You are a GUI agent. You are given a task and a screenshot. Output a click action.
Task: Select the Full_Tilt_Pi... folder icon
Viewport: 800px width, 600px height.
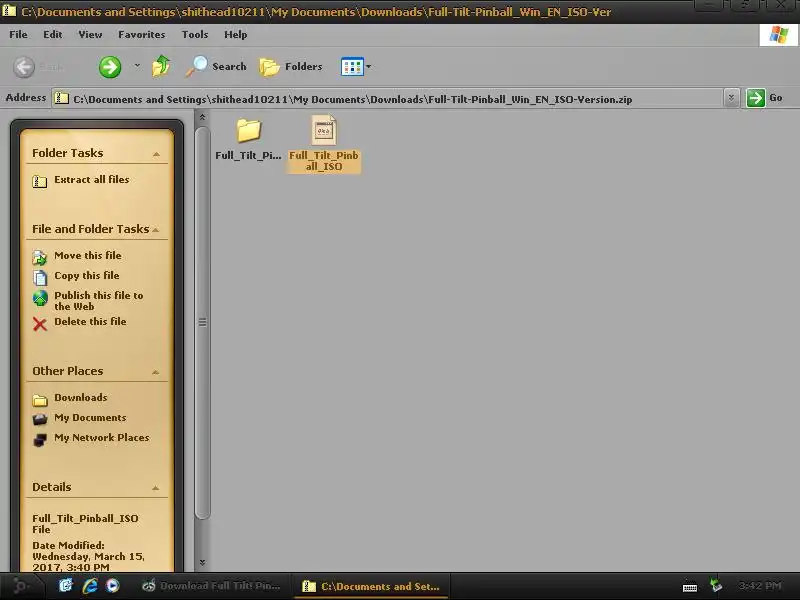[x=248, y=131]
